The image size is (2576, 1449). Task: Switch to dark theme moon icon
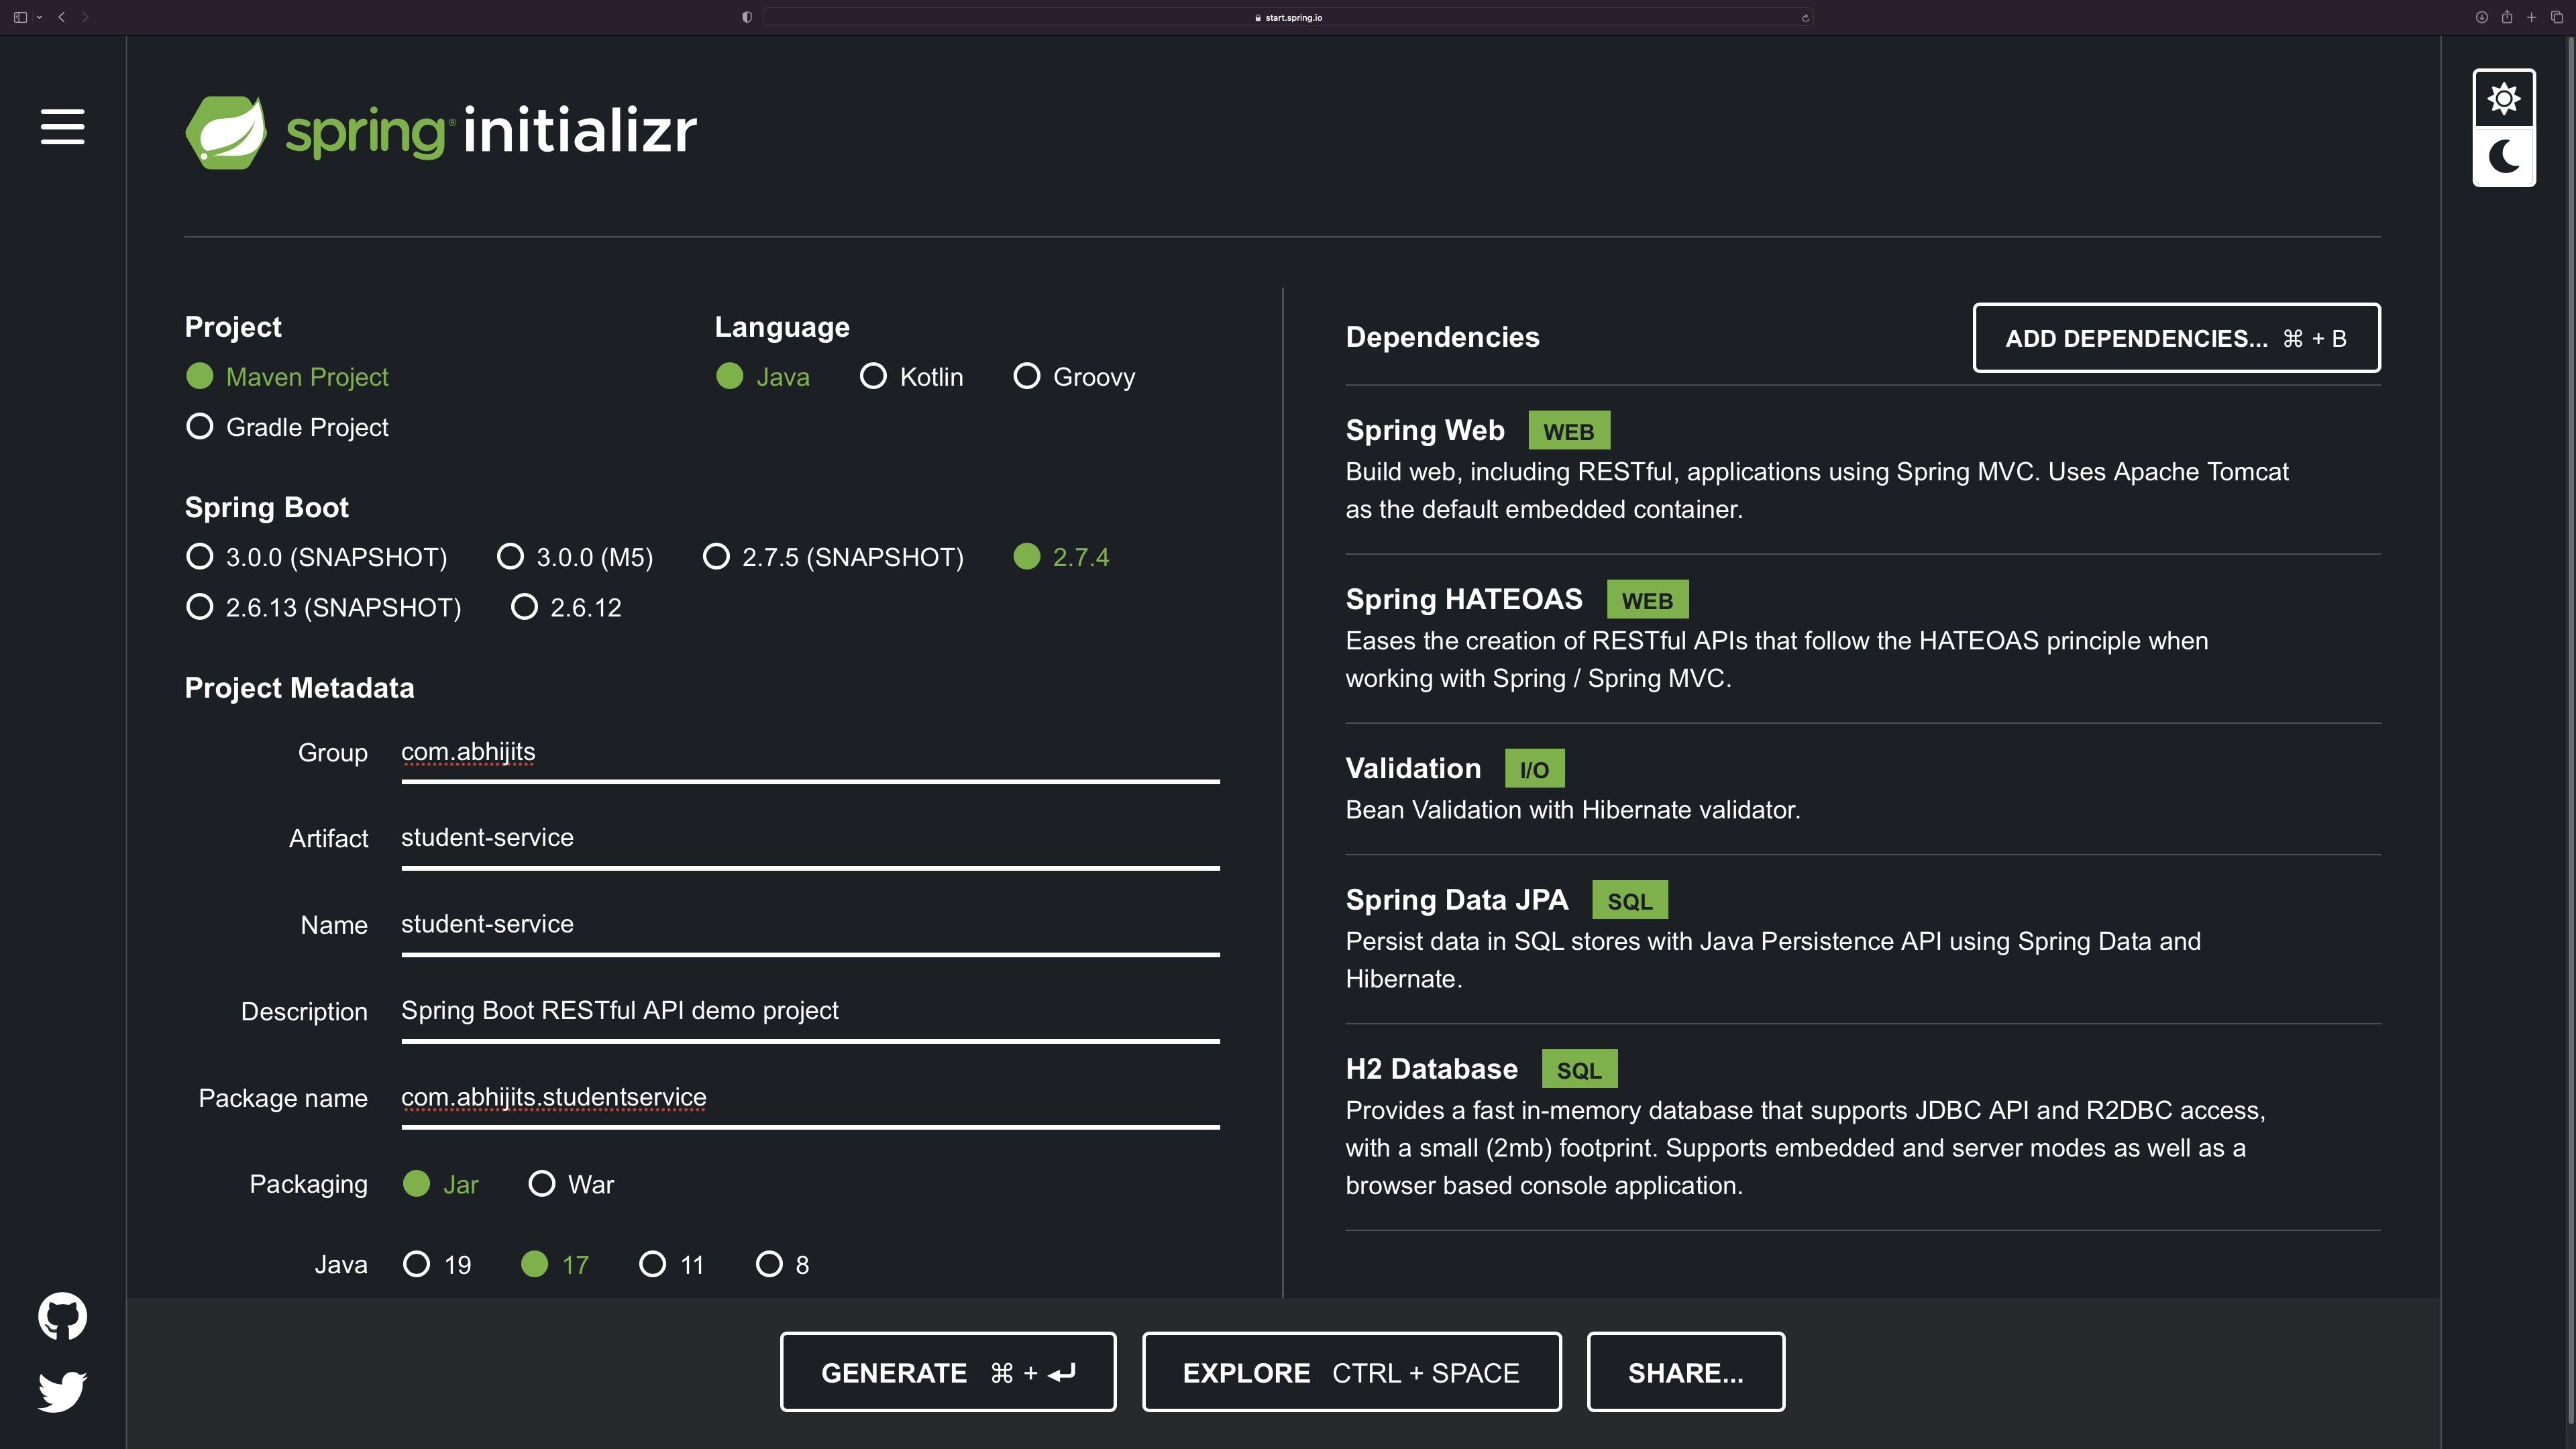(2504, 156)
